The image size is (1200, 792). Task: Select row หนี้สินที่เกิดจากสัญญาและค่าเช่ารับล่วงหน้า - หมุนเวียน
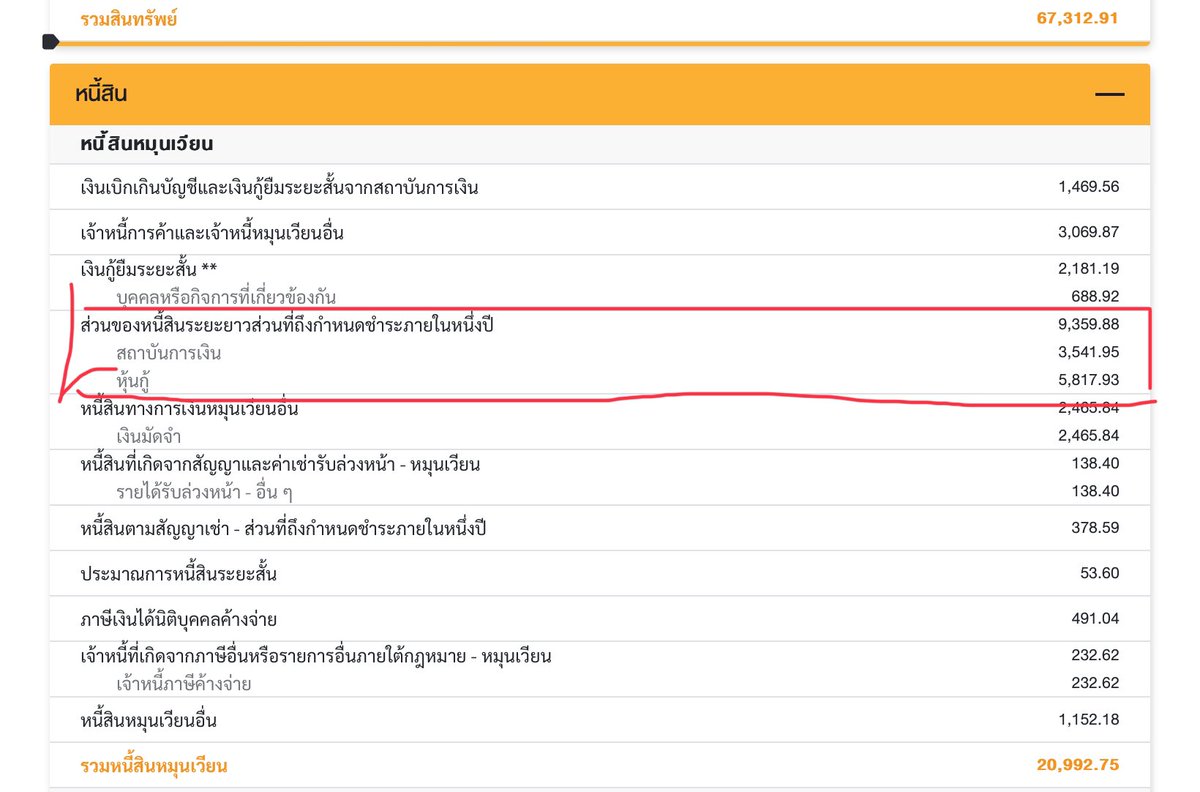[600, 464]
